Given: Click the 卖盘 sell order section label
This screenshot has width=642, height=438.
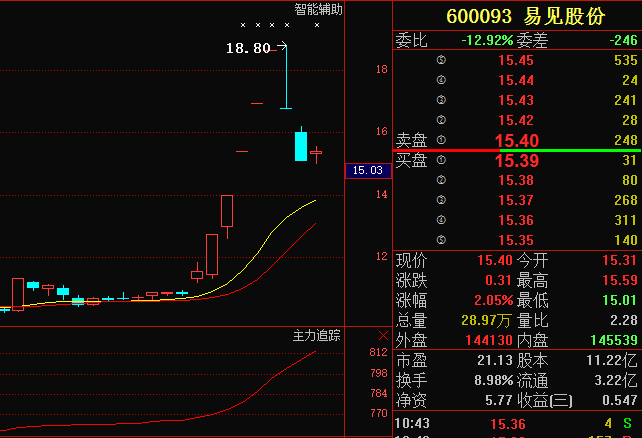Looking at the screenshot, I should click(x=411, y=141).
